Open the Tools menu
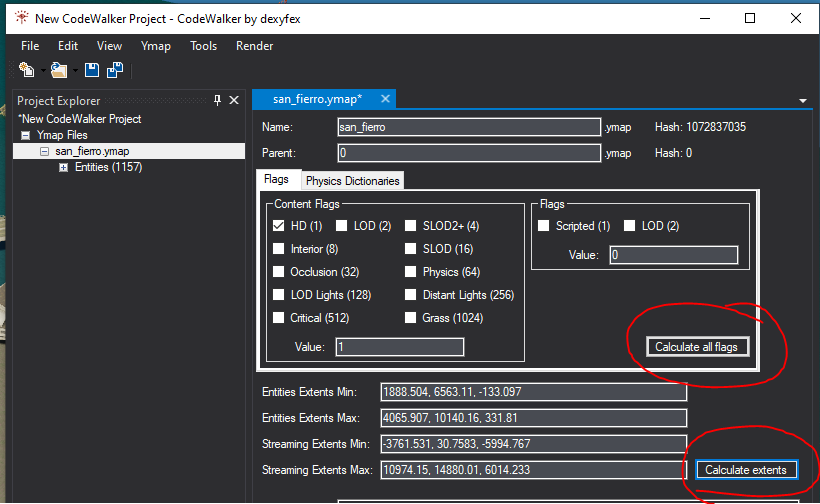This screenshot has height=504, width=820. point(203,46)
